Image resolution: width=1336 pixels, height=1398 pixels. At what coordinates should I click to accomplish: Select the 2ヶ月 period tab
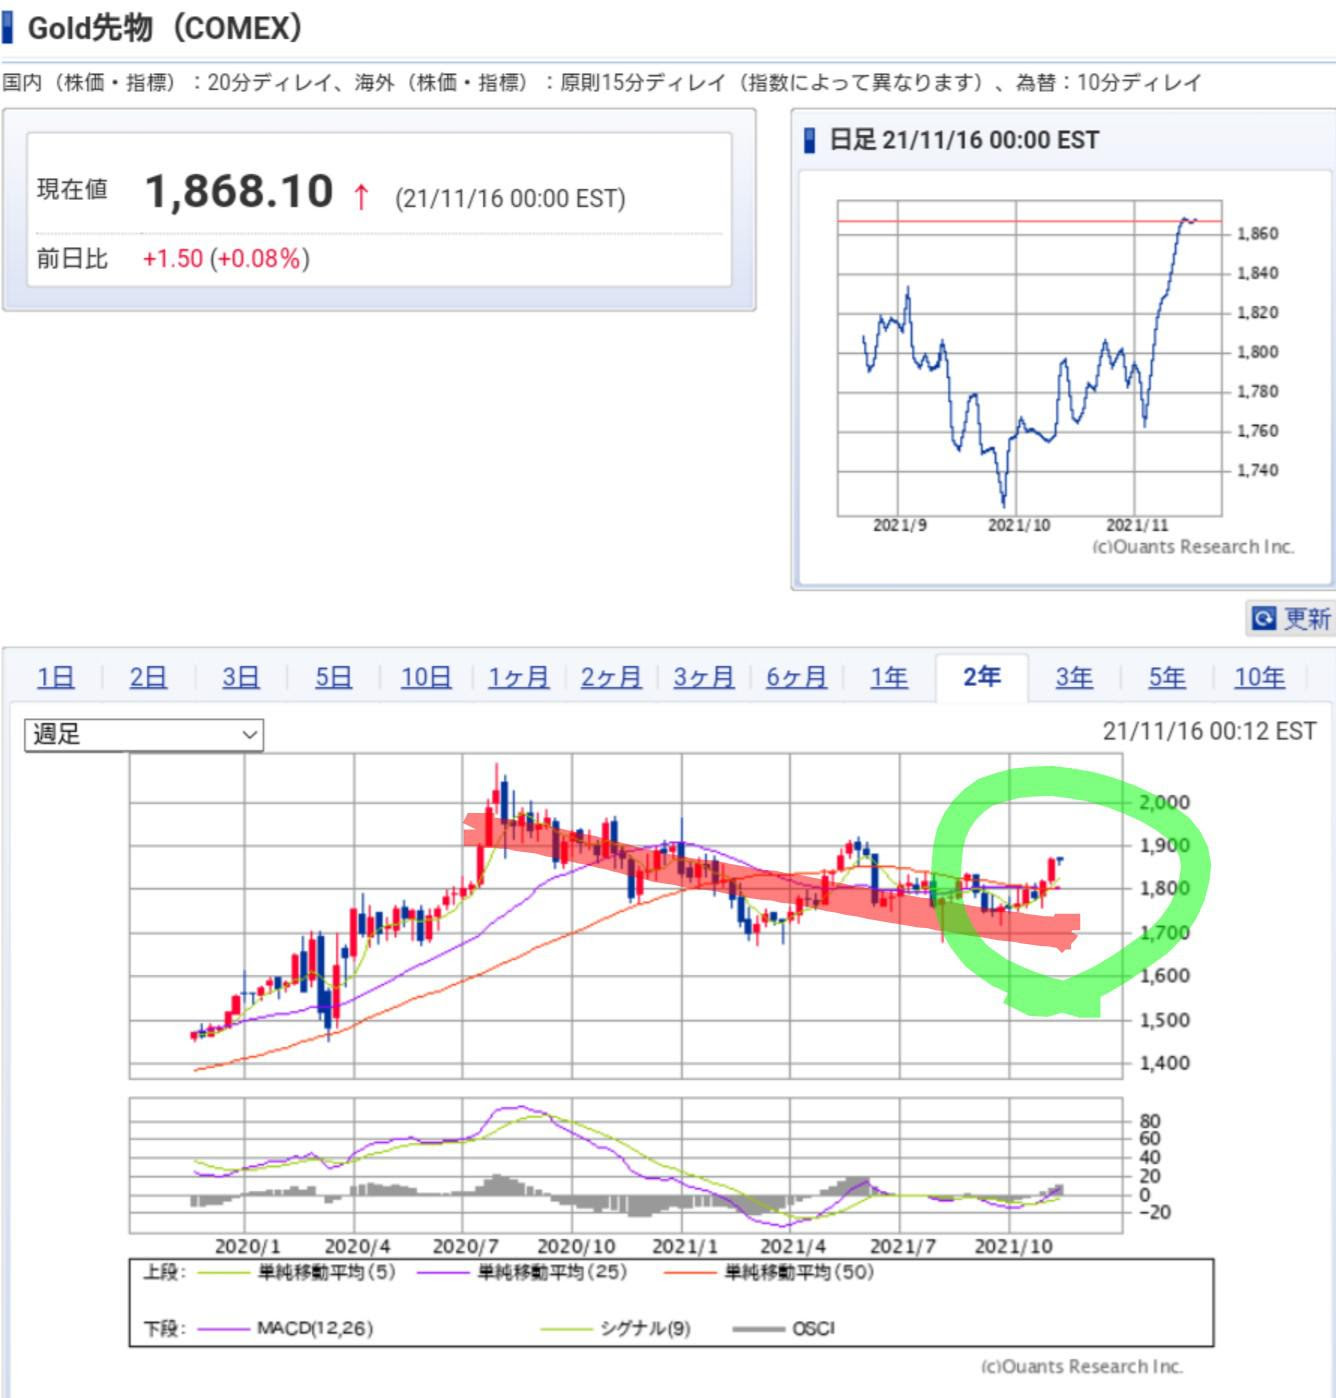(611, 678)
